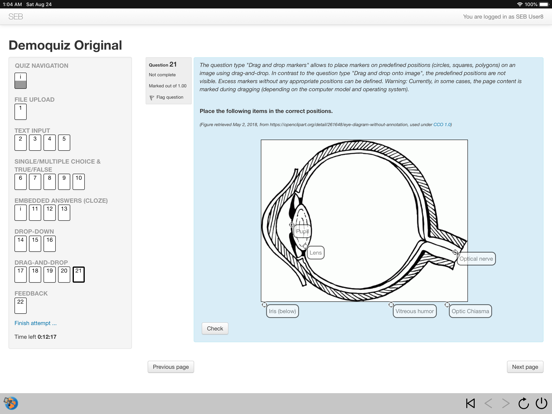
Task: Pick the Vitreous humor marker
Action: click(414, 311)
